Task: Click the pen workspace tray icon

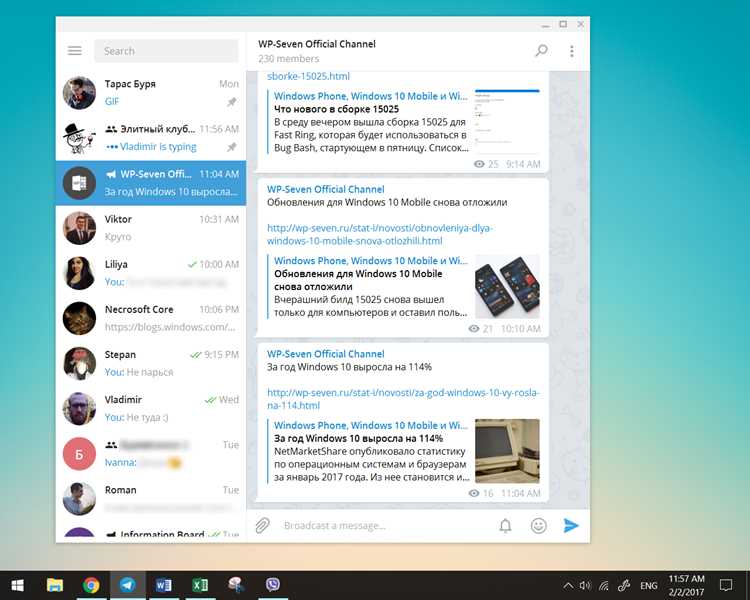Action: pyautogui.click(x=623, y=586)
